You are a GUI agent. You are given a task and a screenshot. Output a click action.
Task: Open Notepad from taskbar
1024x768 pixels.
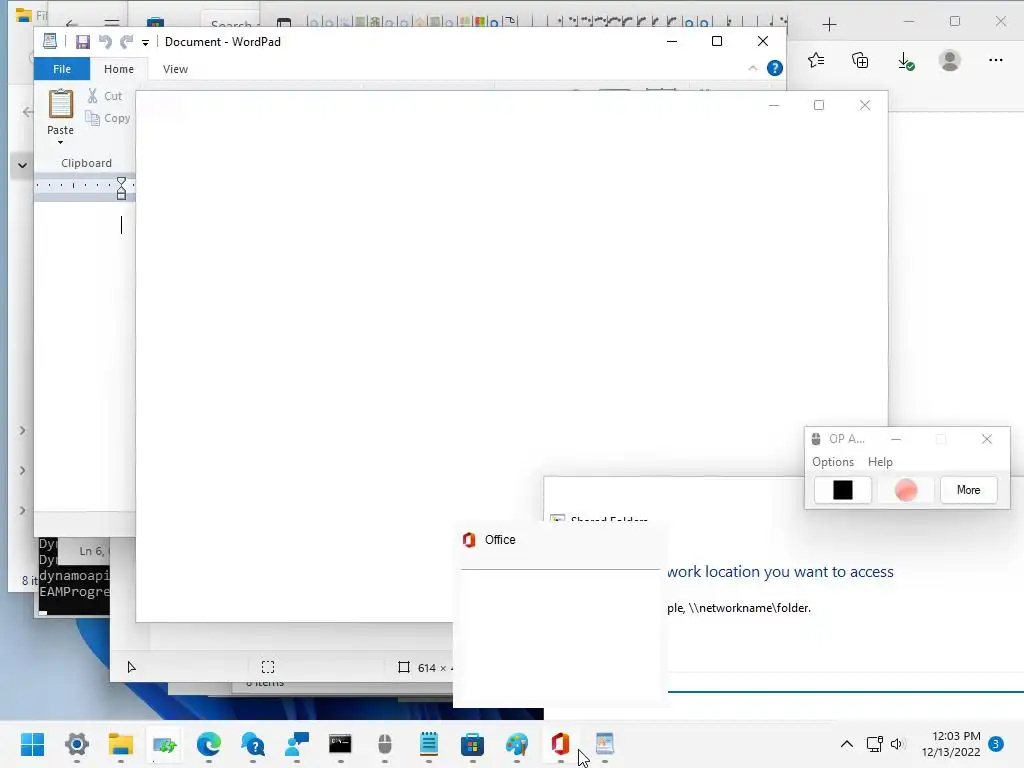[428, 744]
